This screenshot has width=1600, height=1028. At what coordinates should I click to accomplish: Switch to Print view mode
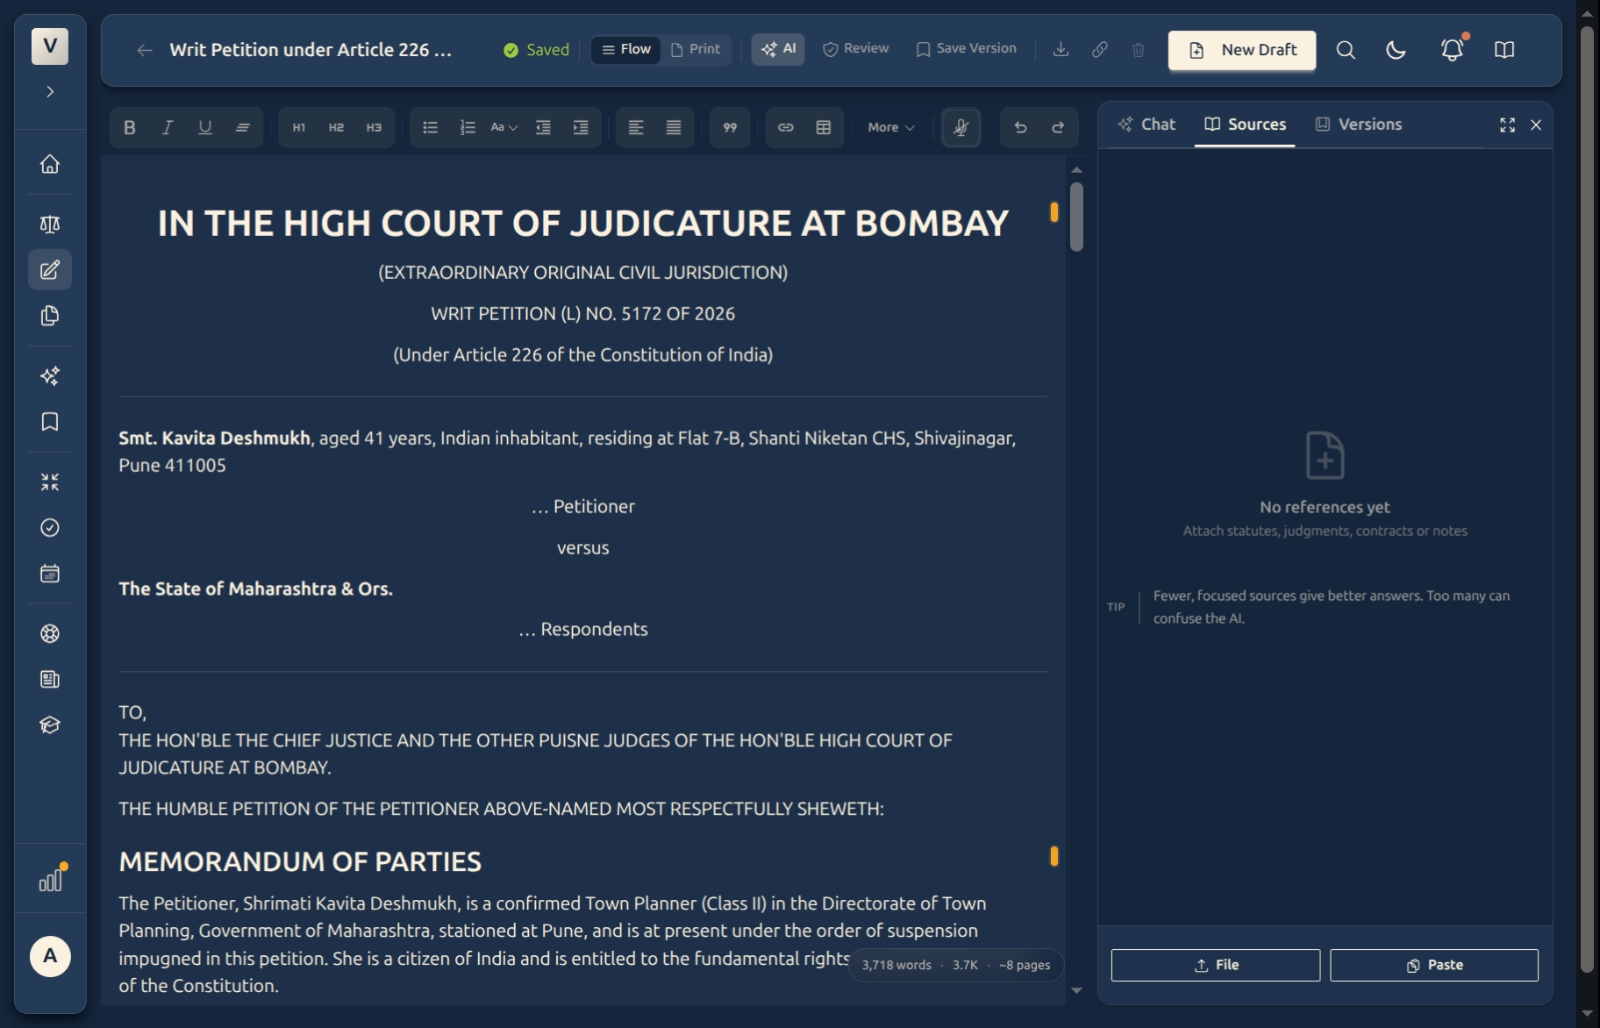point(695,49)
